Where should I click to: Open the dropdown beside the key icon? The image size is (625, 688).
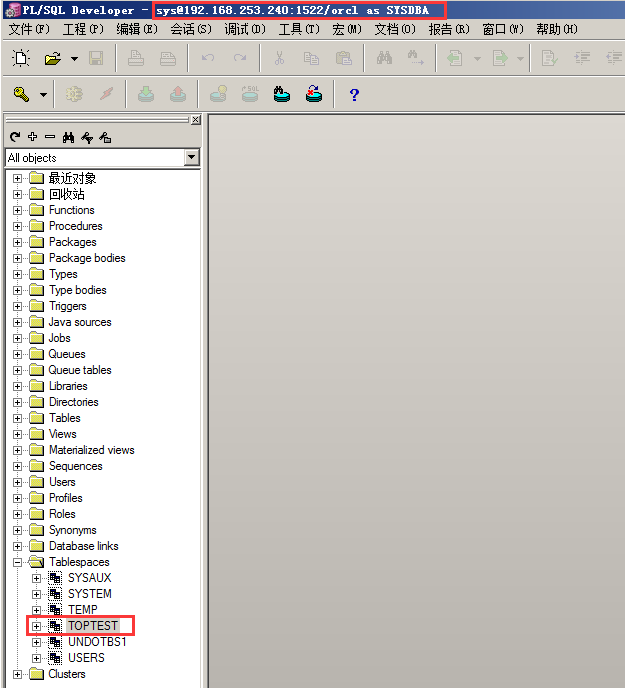(x=43, y=94)
